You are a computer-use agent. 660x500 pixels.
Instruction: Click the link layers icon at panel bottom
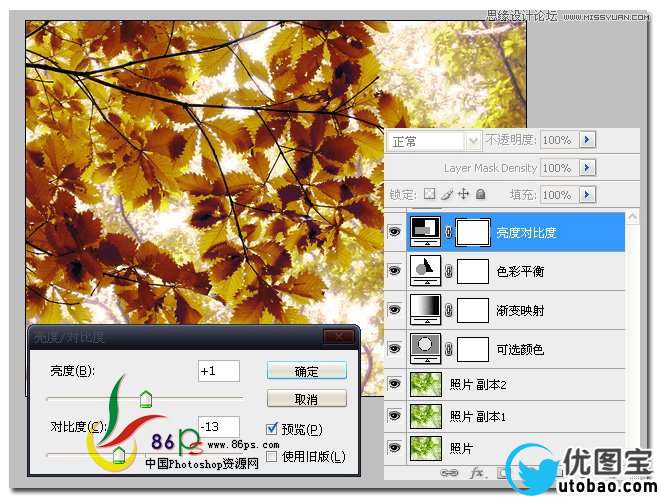click(x=449, y=473)
